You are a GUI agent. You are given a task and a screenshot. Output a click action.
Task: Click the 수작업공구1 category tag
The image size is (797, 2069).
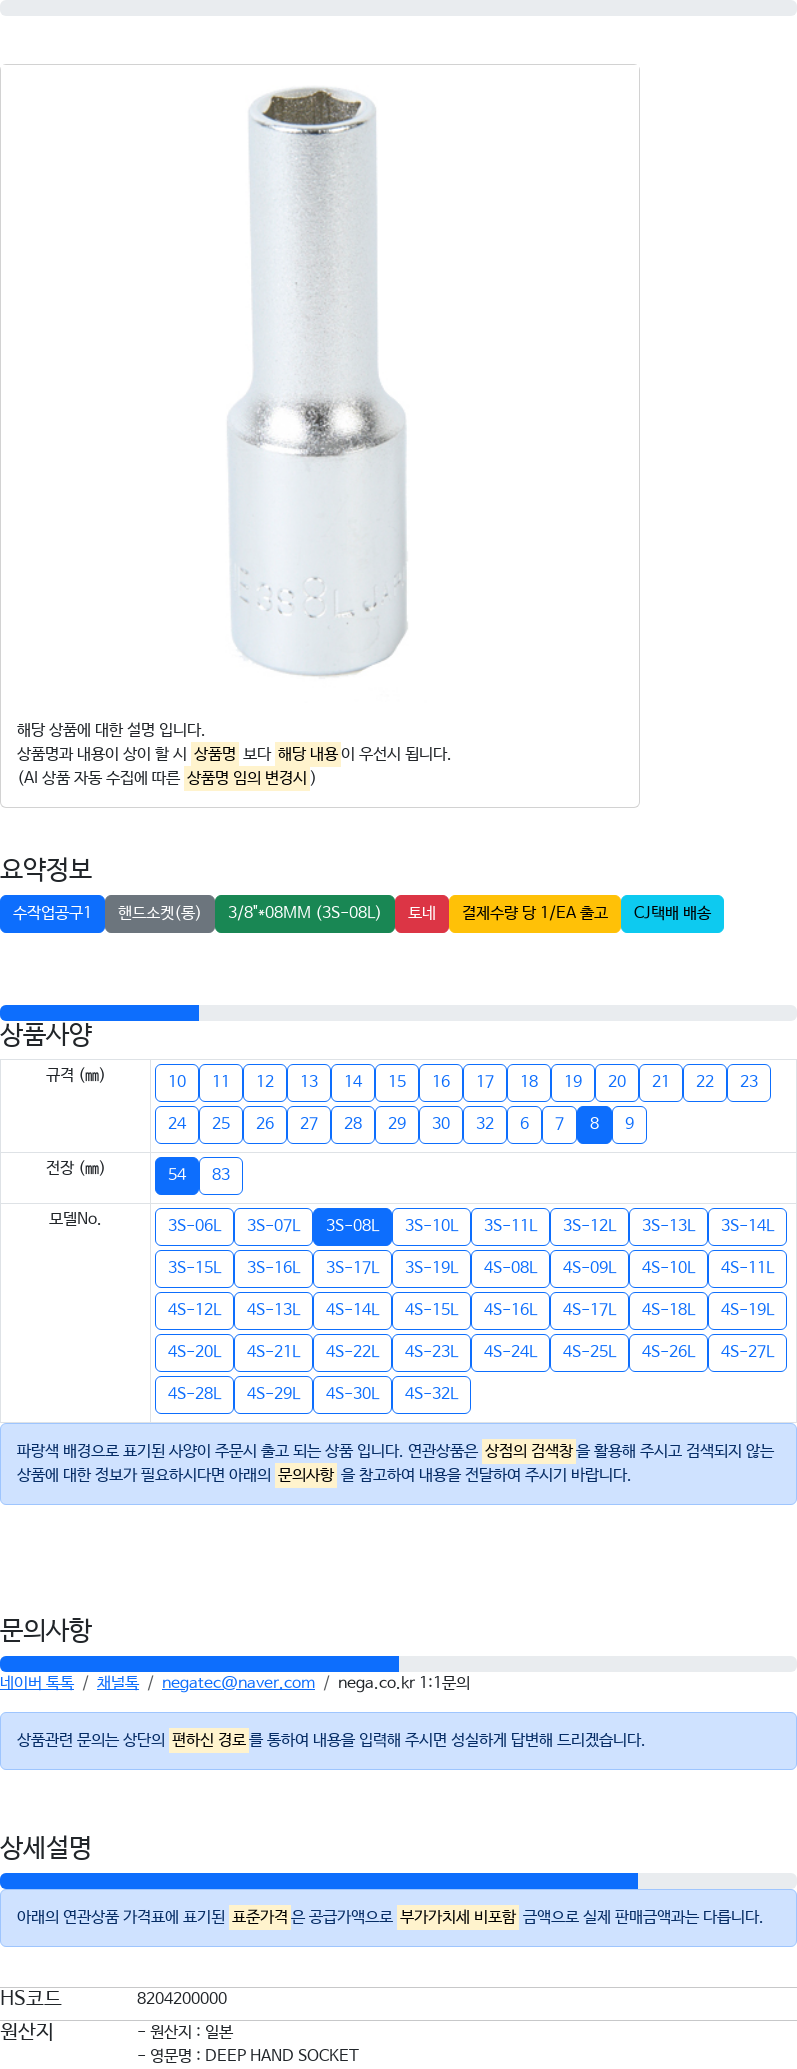point(52,913)
